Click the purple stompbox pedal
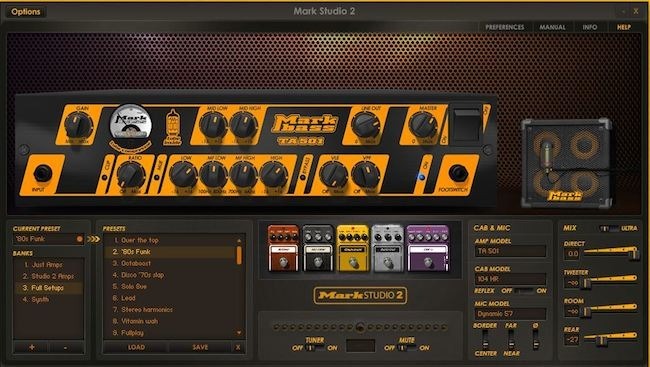The image size is (650, 367). pos(427,248)
